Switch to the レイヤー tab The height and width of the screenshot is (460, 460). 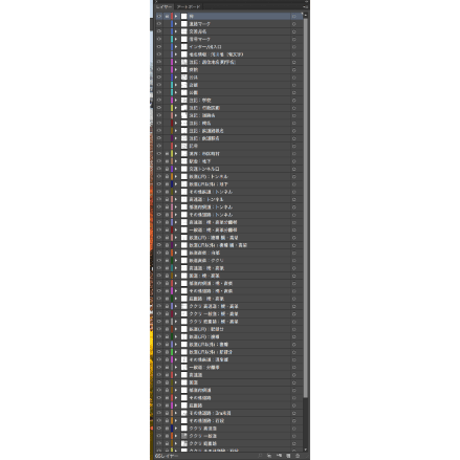tap(164, 7)
